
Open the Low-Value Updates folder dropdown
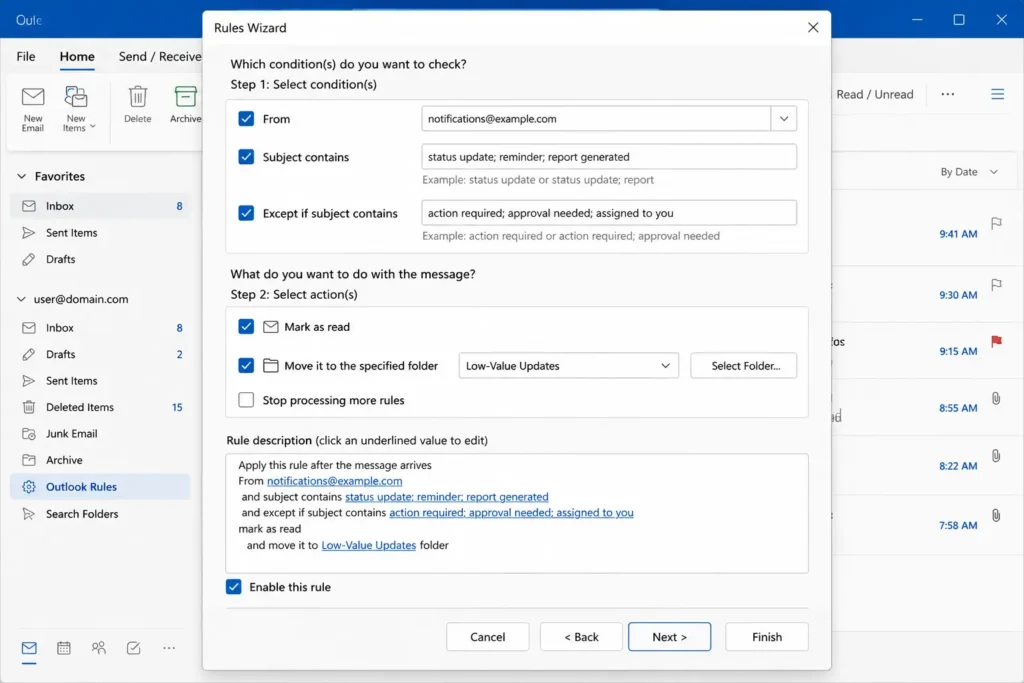click(568, 366)
